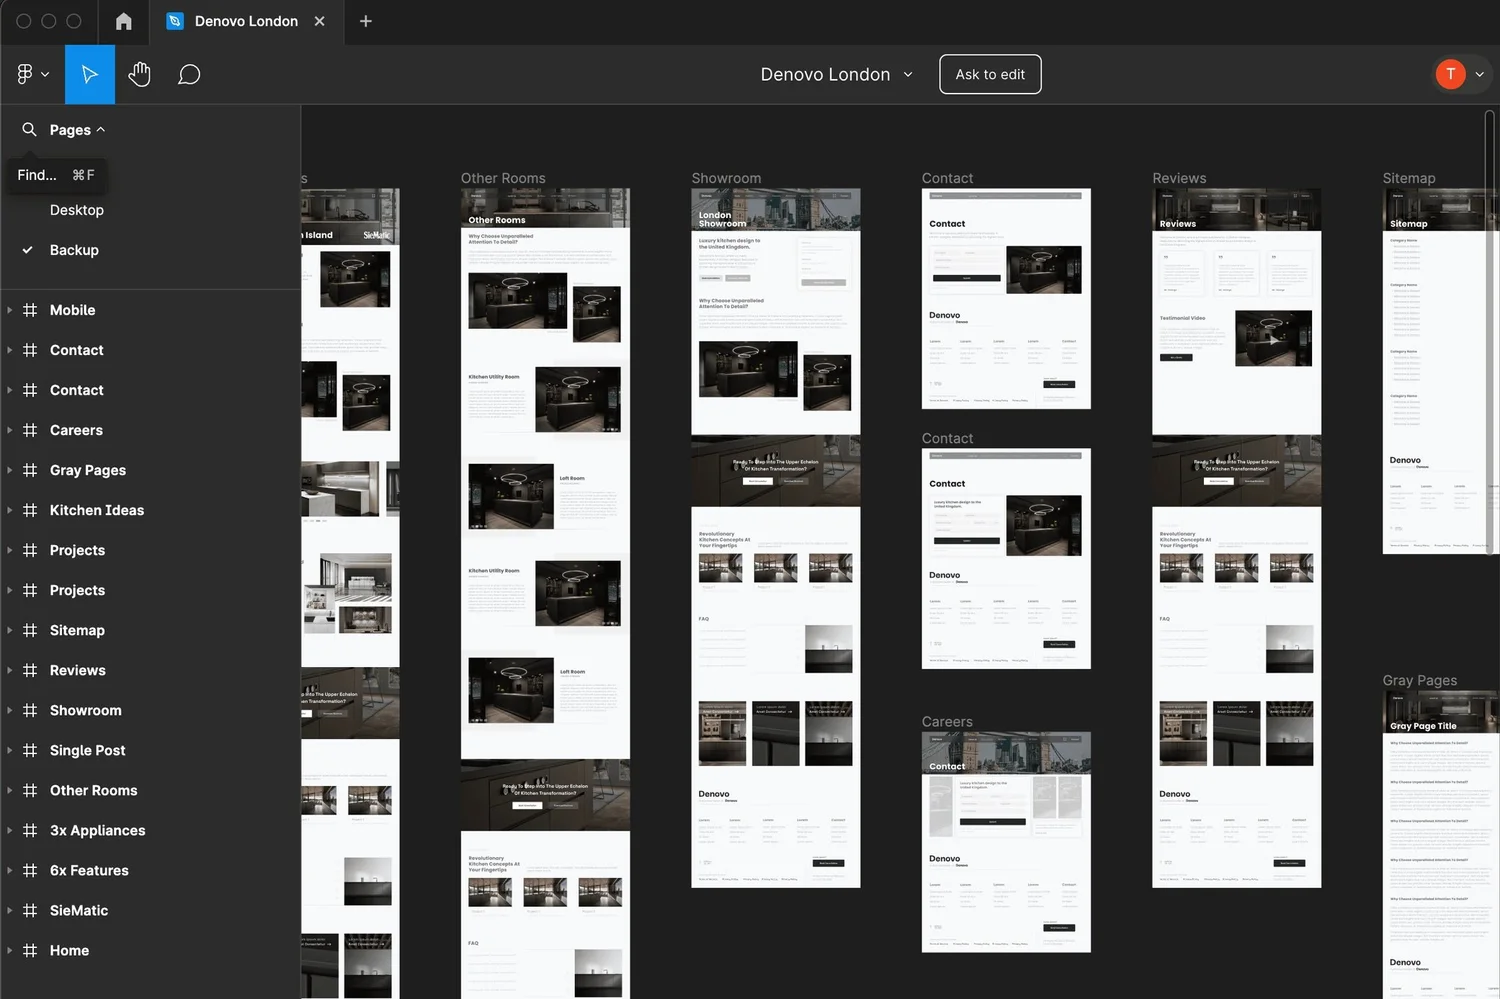Click the frame icon of the 3x Appliances layer
1500x999 pixels.
pyautogui.click(x=30, y=830)
